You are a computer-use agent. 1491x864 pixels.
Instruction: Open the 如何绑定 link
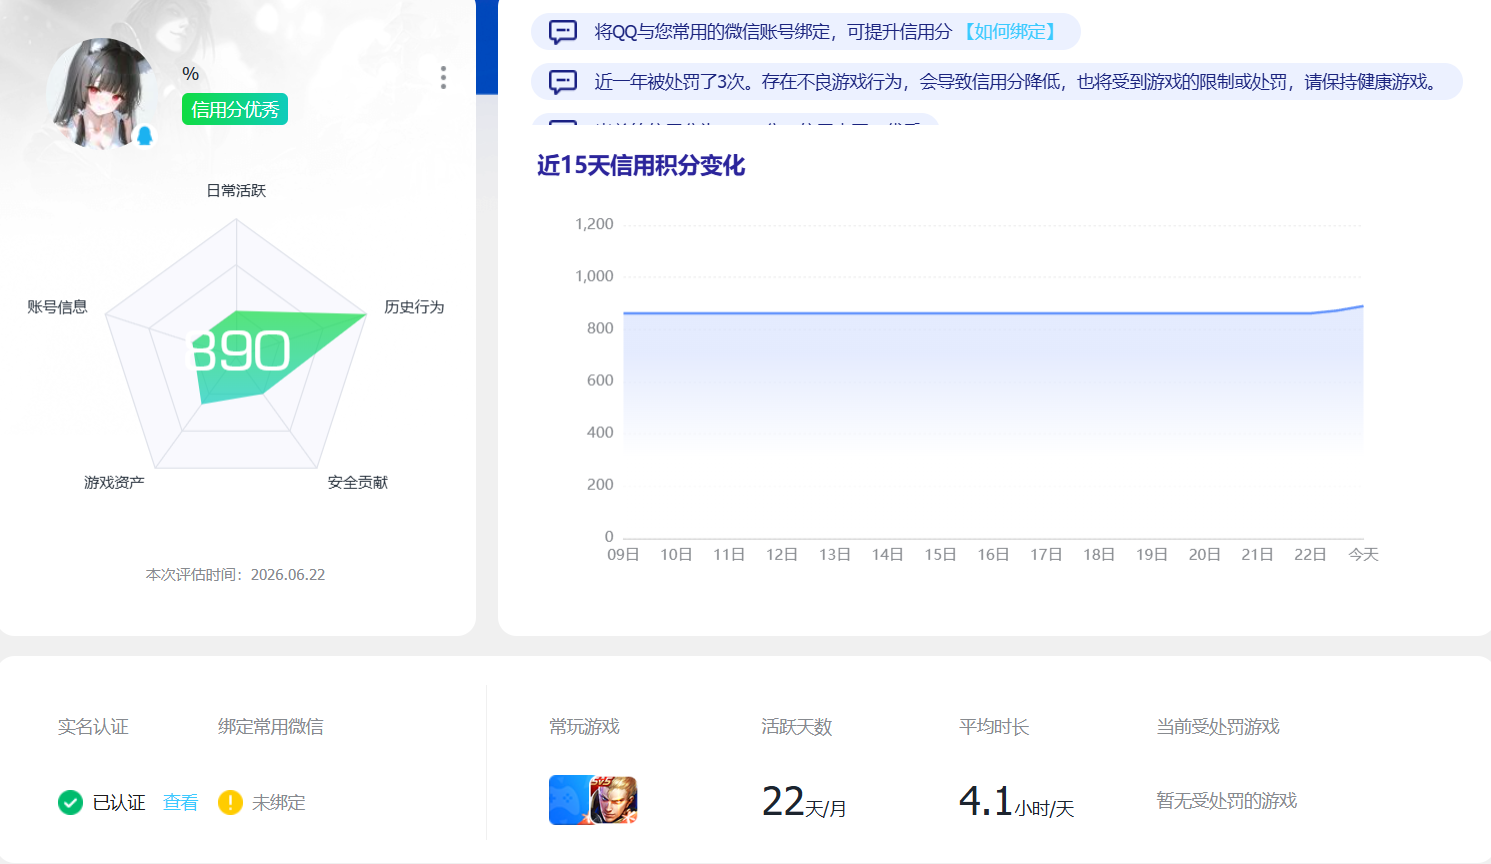(x=1010, y=32)
